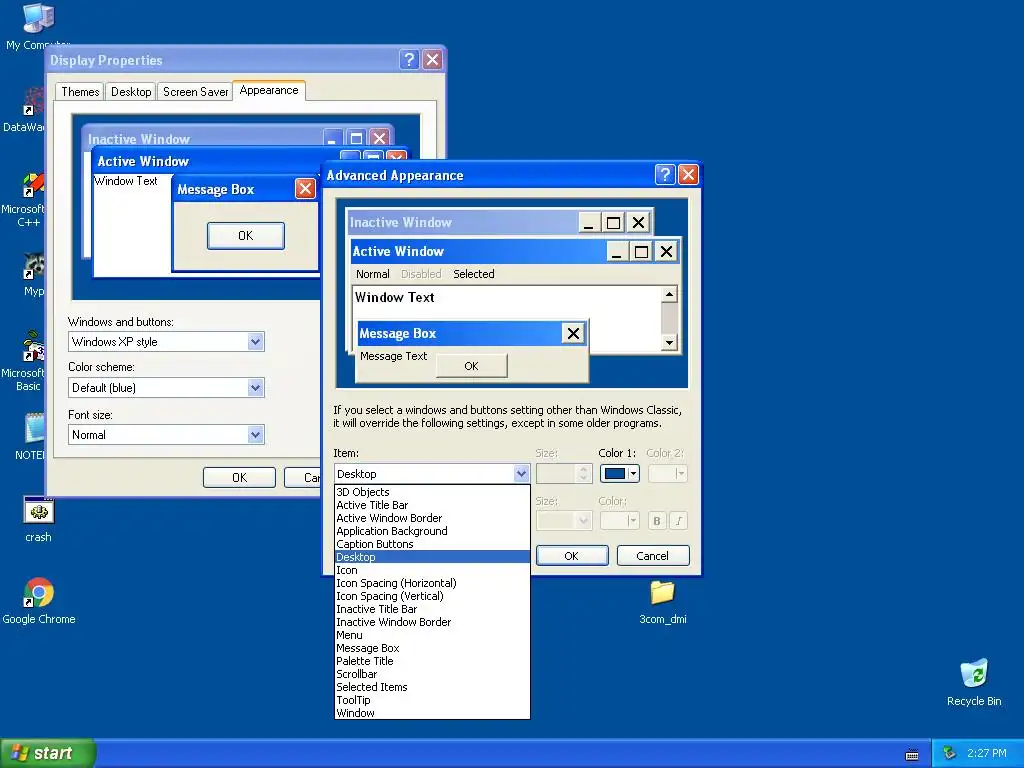Select the DataWa desktop shortcut icon

coord(33,102)
